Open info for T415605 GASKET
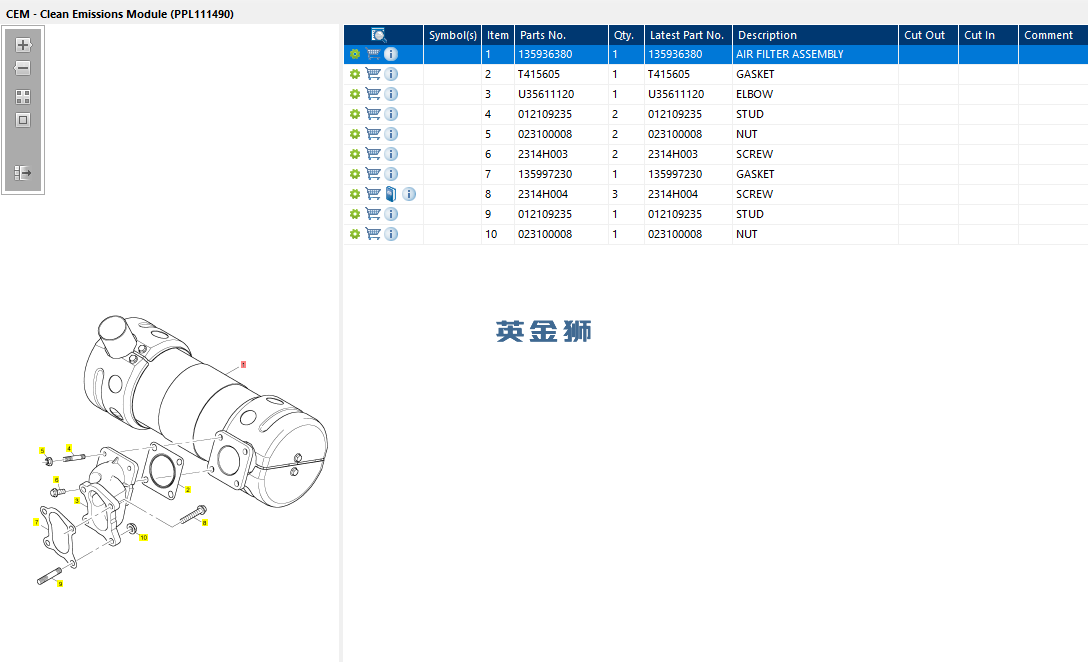1088x662 pixels. pos(391,74)
